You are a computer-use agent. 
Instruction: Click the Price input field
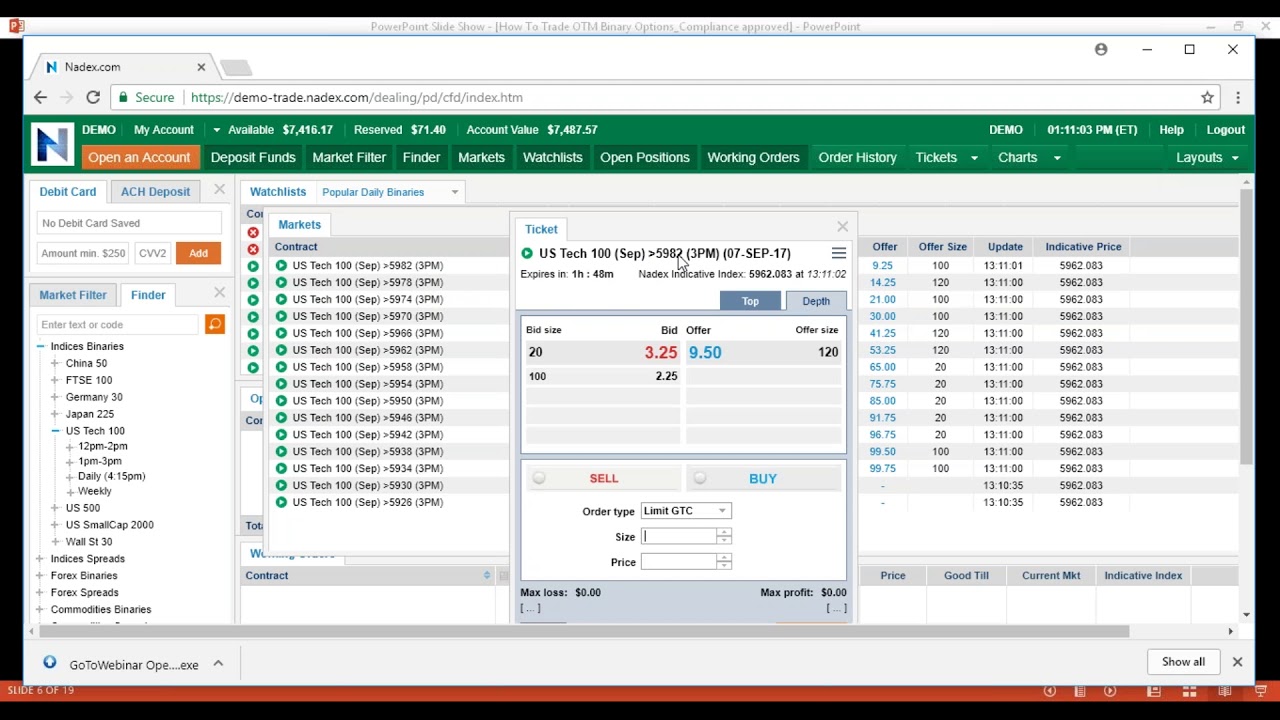coord(679,562)
